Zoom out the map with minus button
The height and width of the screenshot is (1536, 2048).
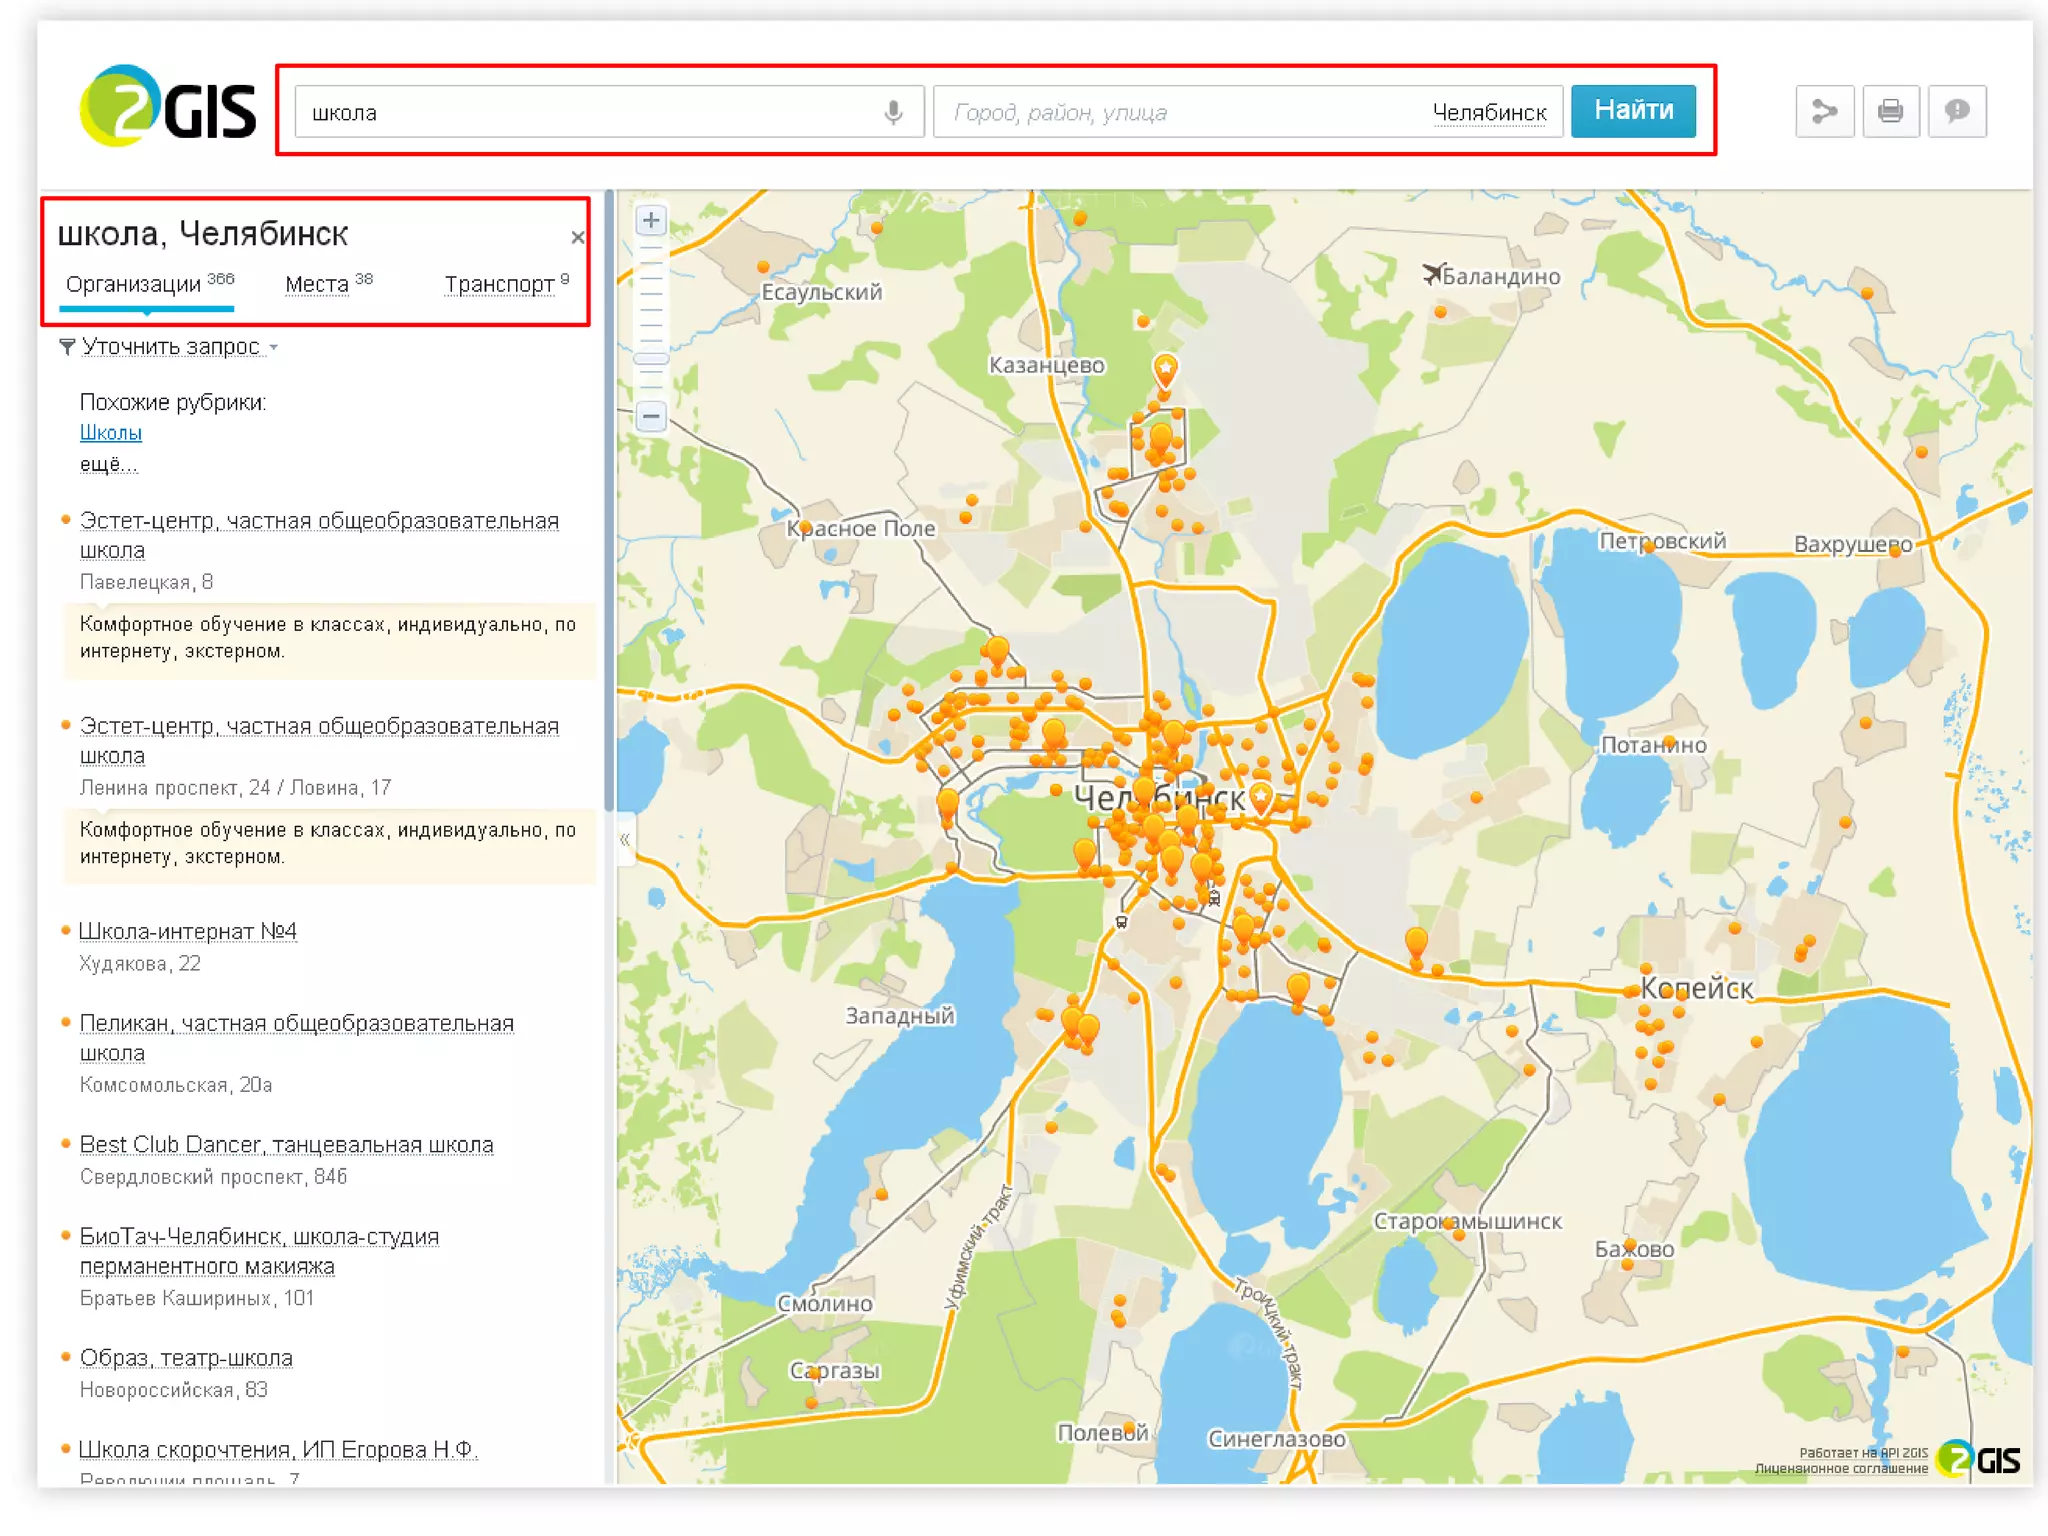tap(651, 416)
